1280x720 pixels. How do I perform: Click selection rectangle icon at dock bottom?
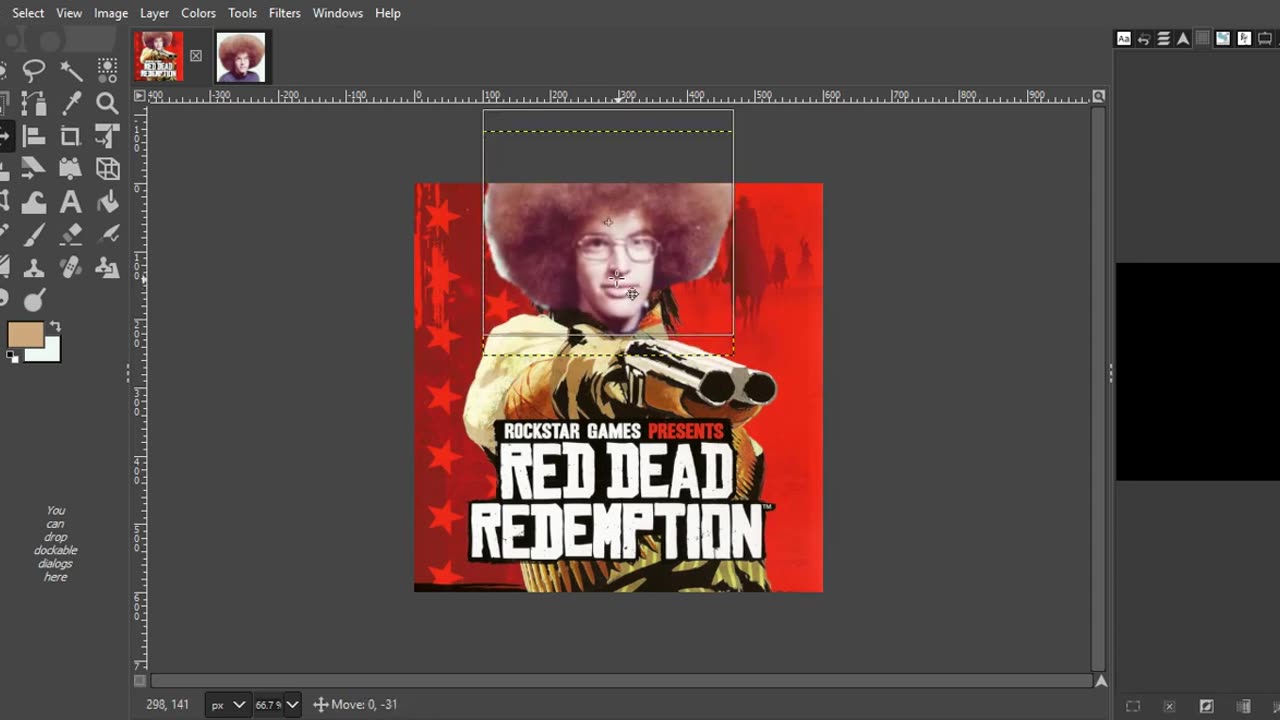pyautogui.click(x=1132, y=706)
